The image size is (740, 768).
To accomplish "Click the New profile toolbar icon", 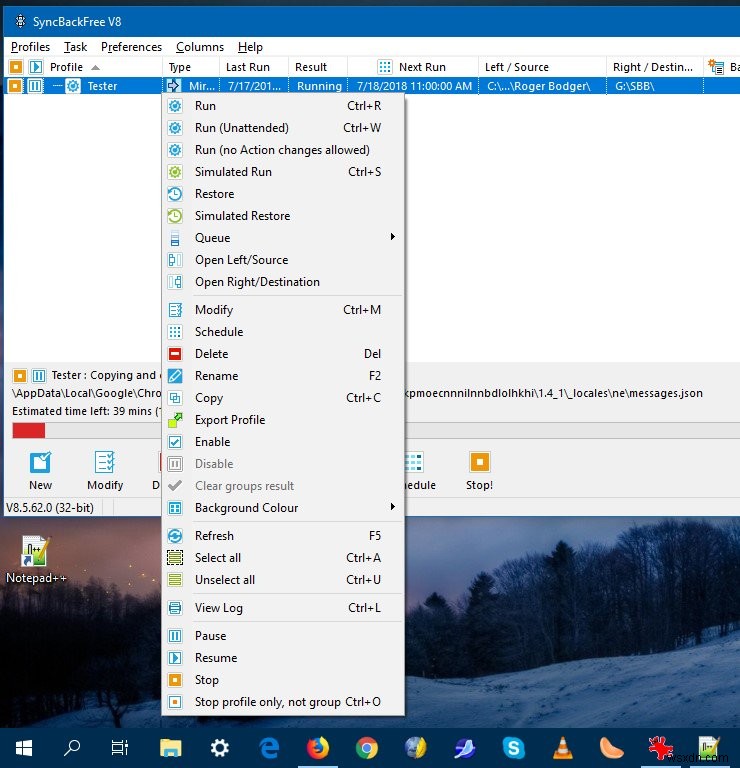I will pos(40,462).
